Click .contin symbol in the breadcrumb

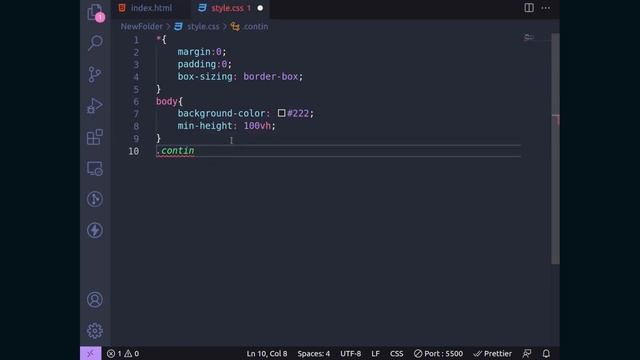pyautogui.click(x=256, y=27)
